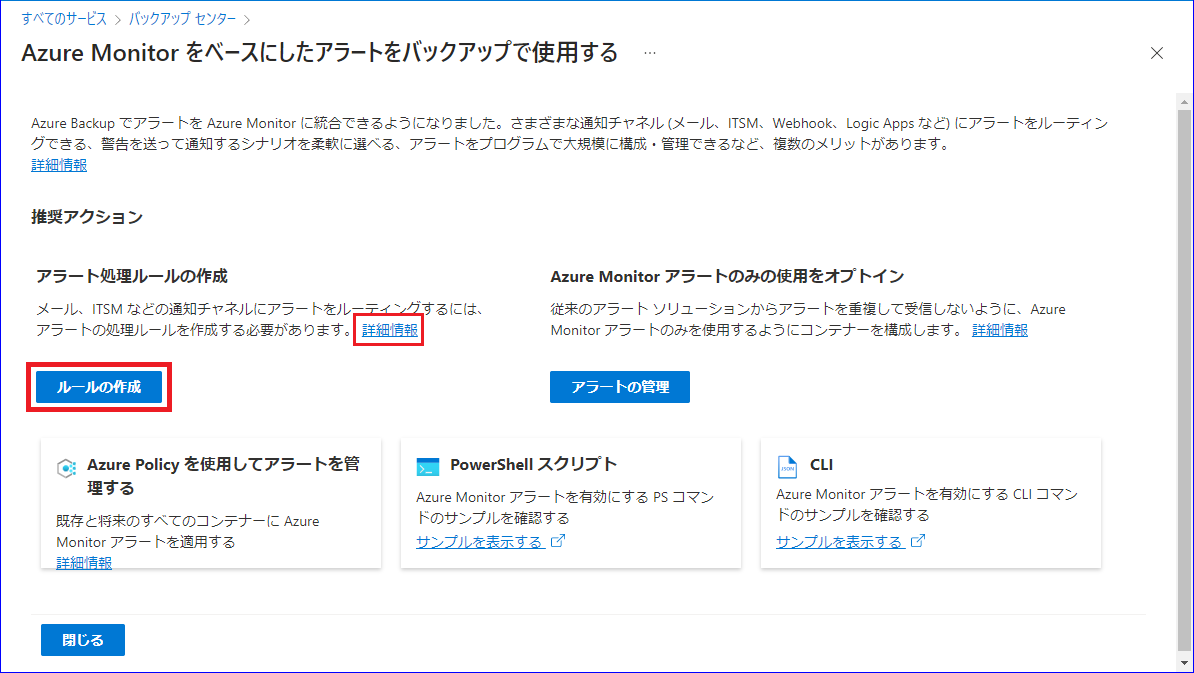Viewport: 1194px width, 673px height.
Task: Click the Azure Policy hexagon icon
Action: tap(66, 467)
